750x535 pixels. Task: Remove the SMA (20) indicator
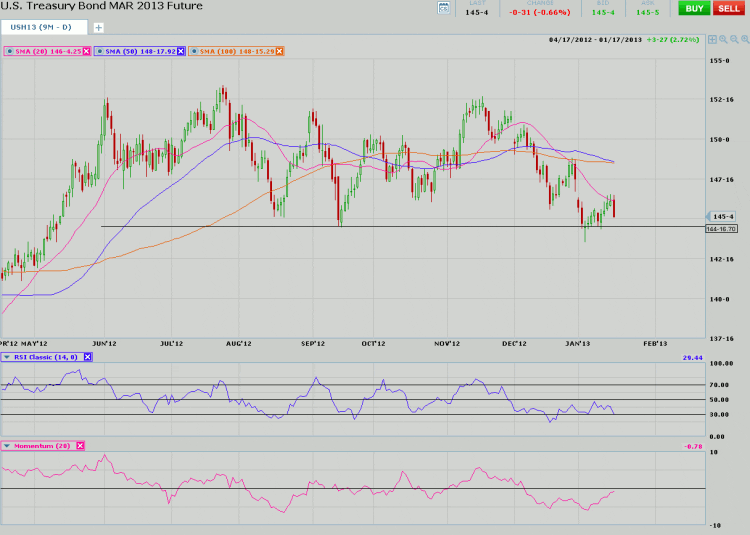(87, 51)
